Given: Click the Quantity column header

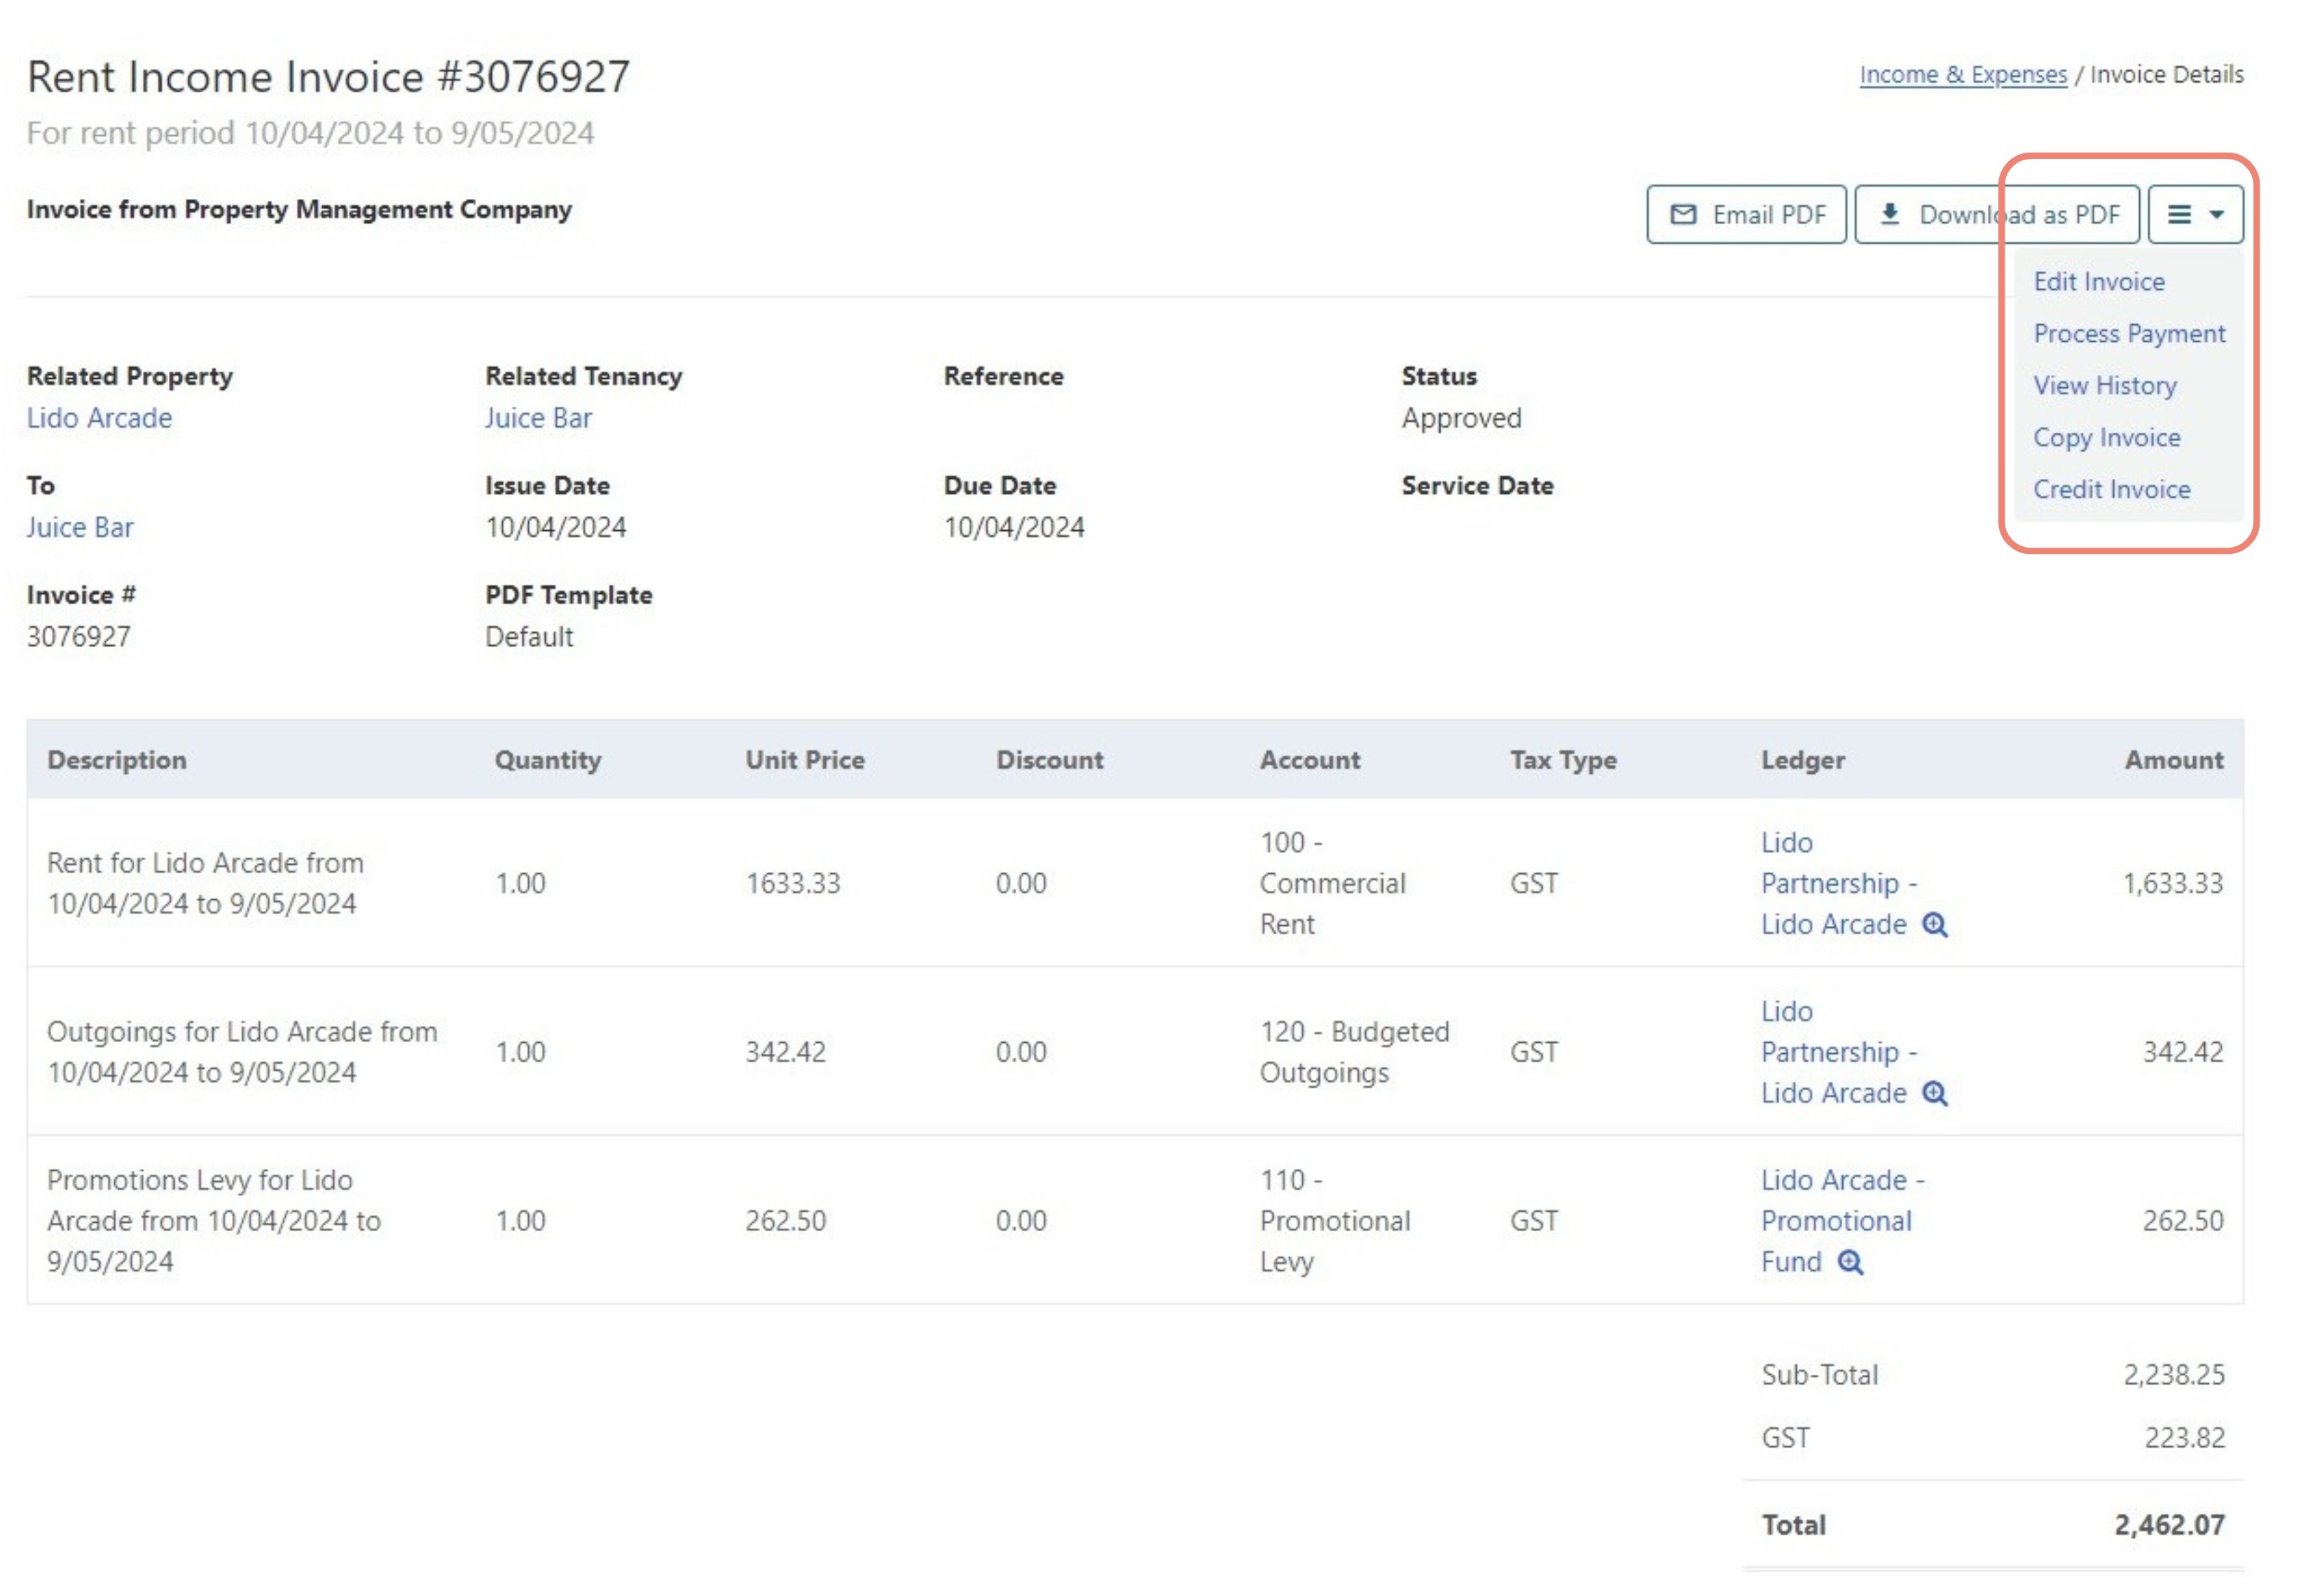Looking at the screenshot, I should click(x=548, y=760).
